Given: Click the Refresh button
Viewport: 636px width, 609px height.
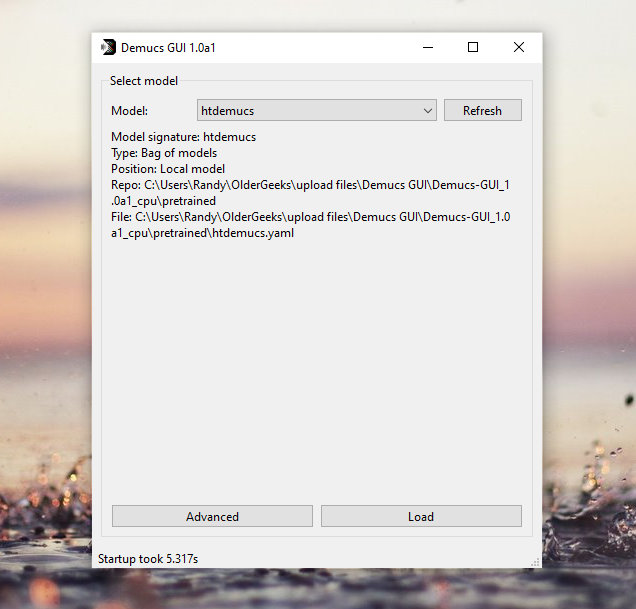Looking at the screenshot, I should (483, 110).
